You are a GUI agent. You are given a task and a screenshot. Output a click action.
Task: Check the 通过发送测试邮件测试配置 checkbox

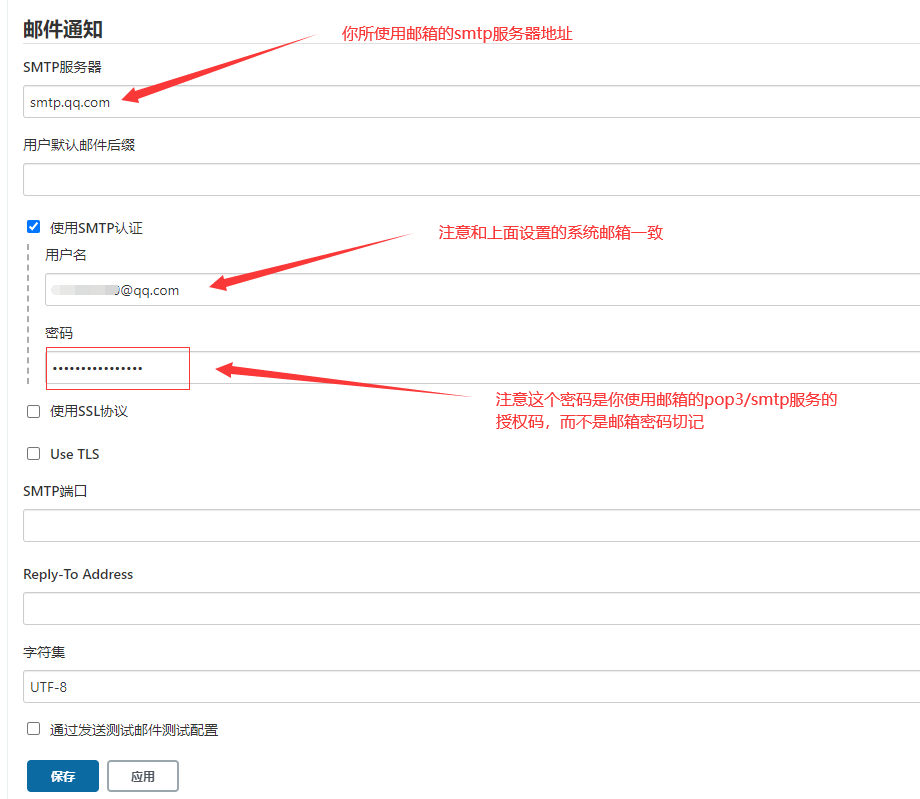pyautogui.click(x=34, y=729)
